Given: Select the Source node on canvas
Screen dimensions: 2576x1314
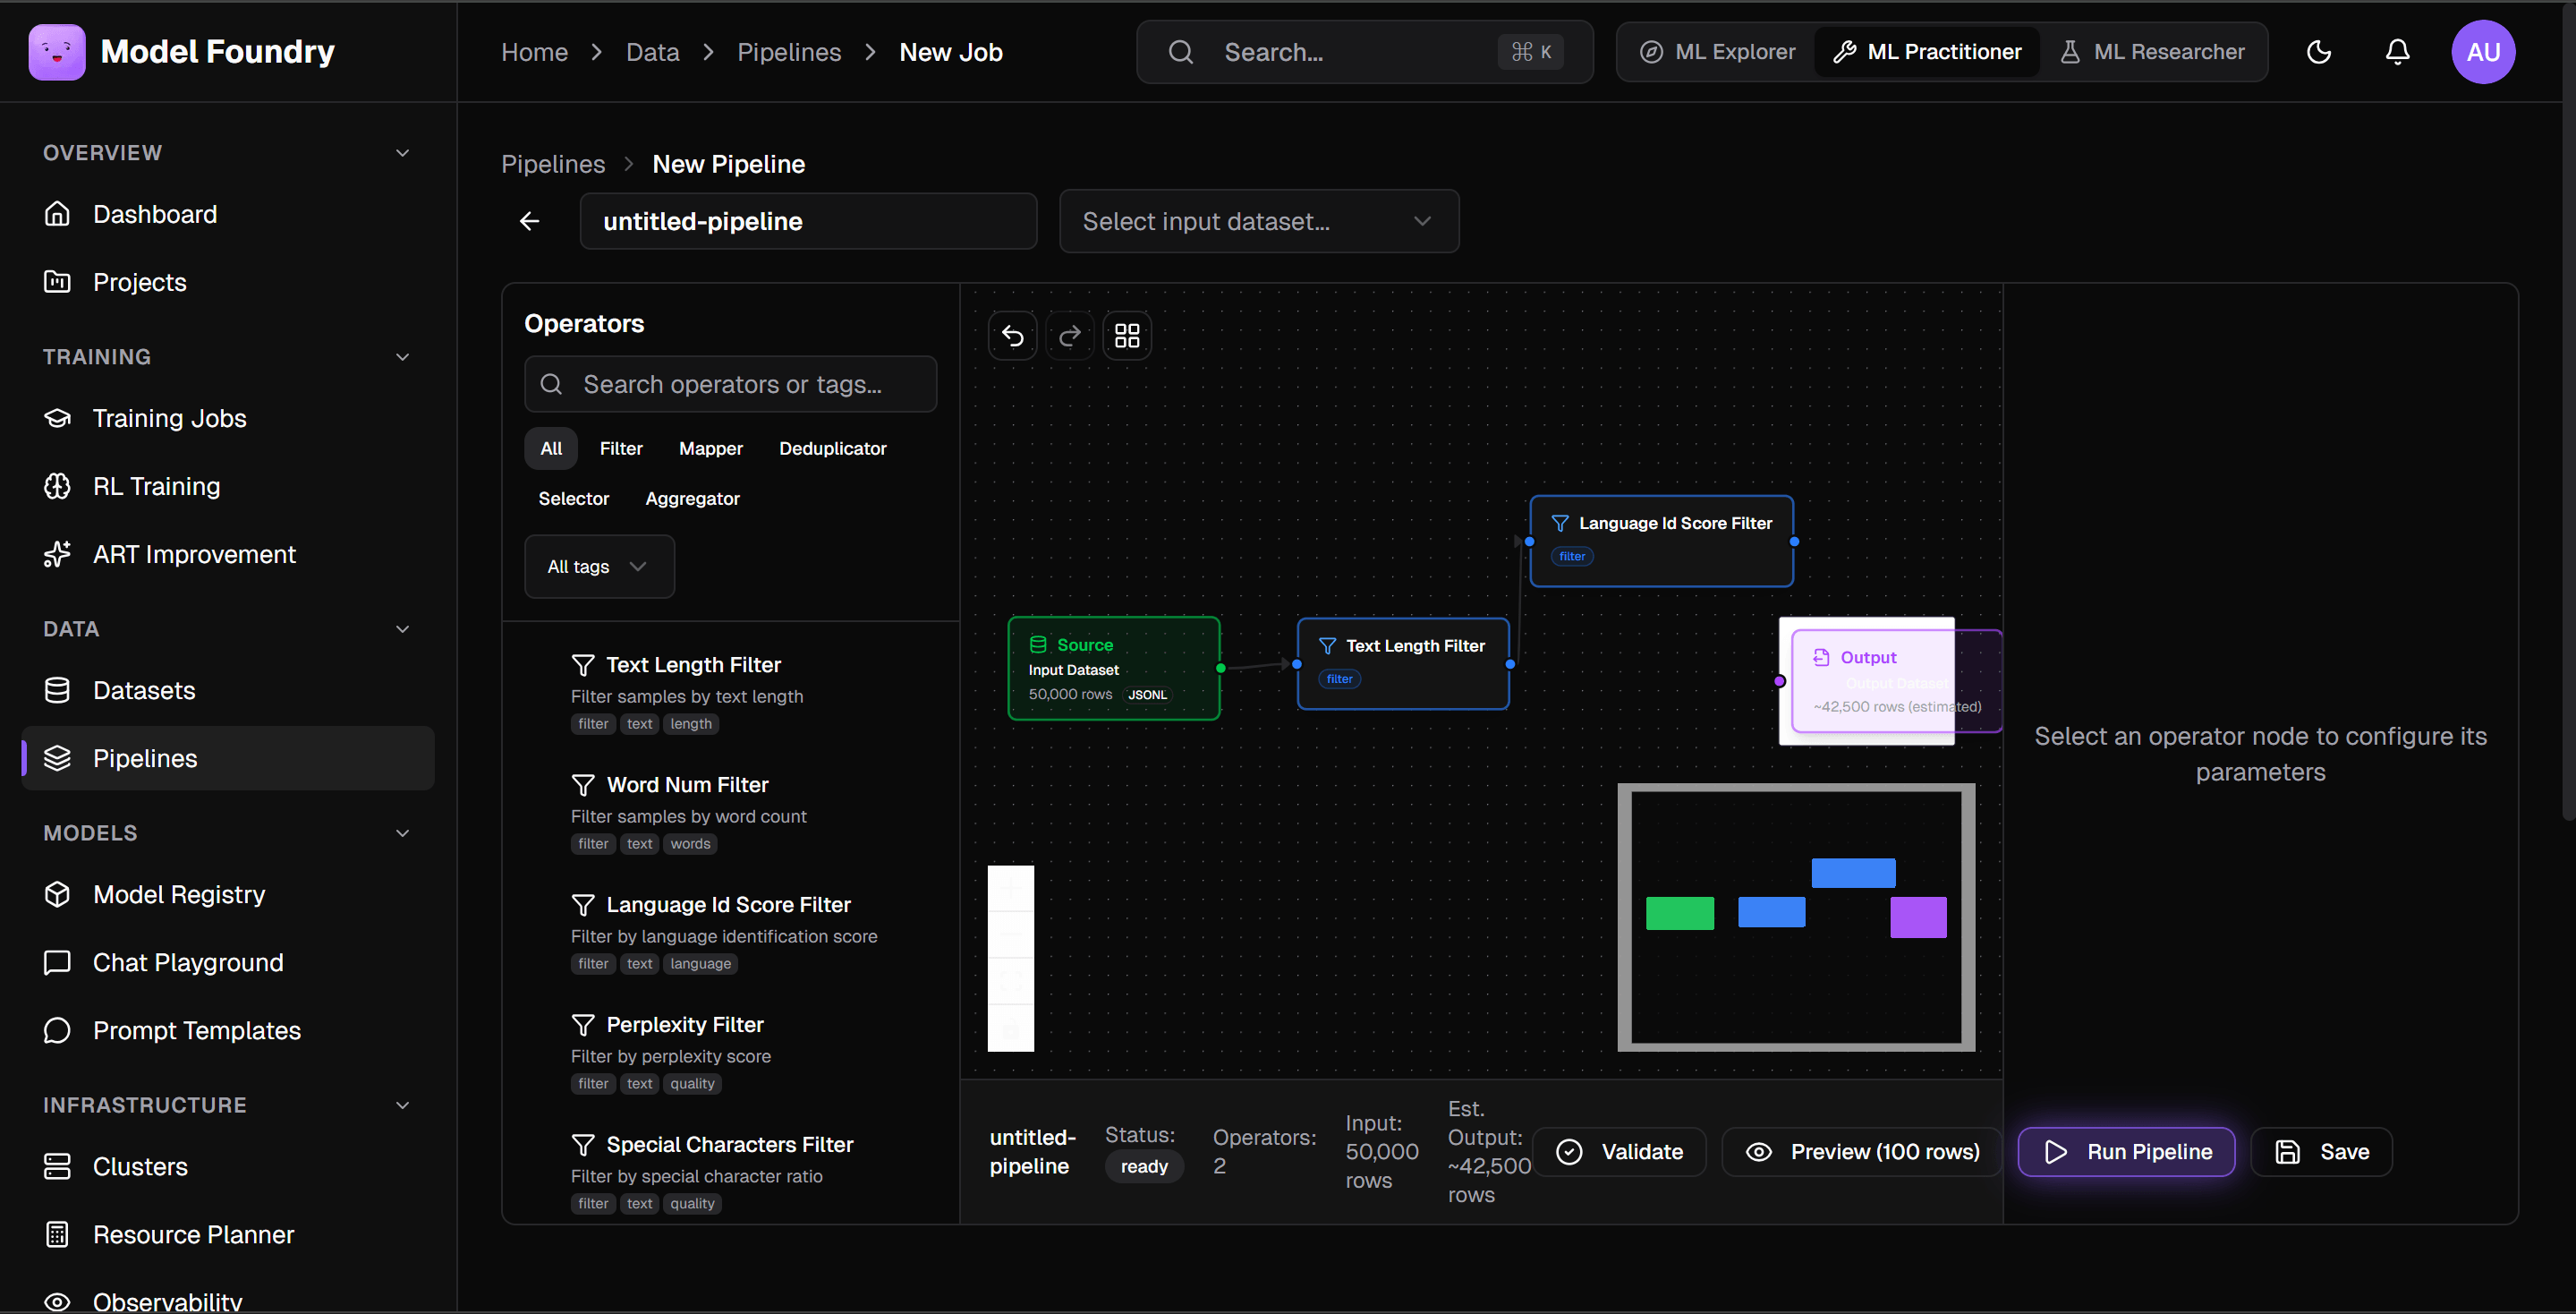Looking at the screenshot, I should click(1114, 668).
